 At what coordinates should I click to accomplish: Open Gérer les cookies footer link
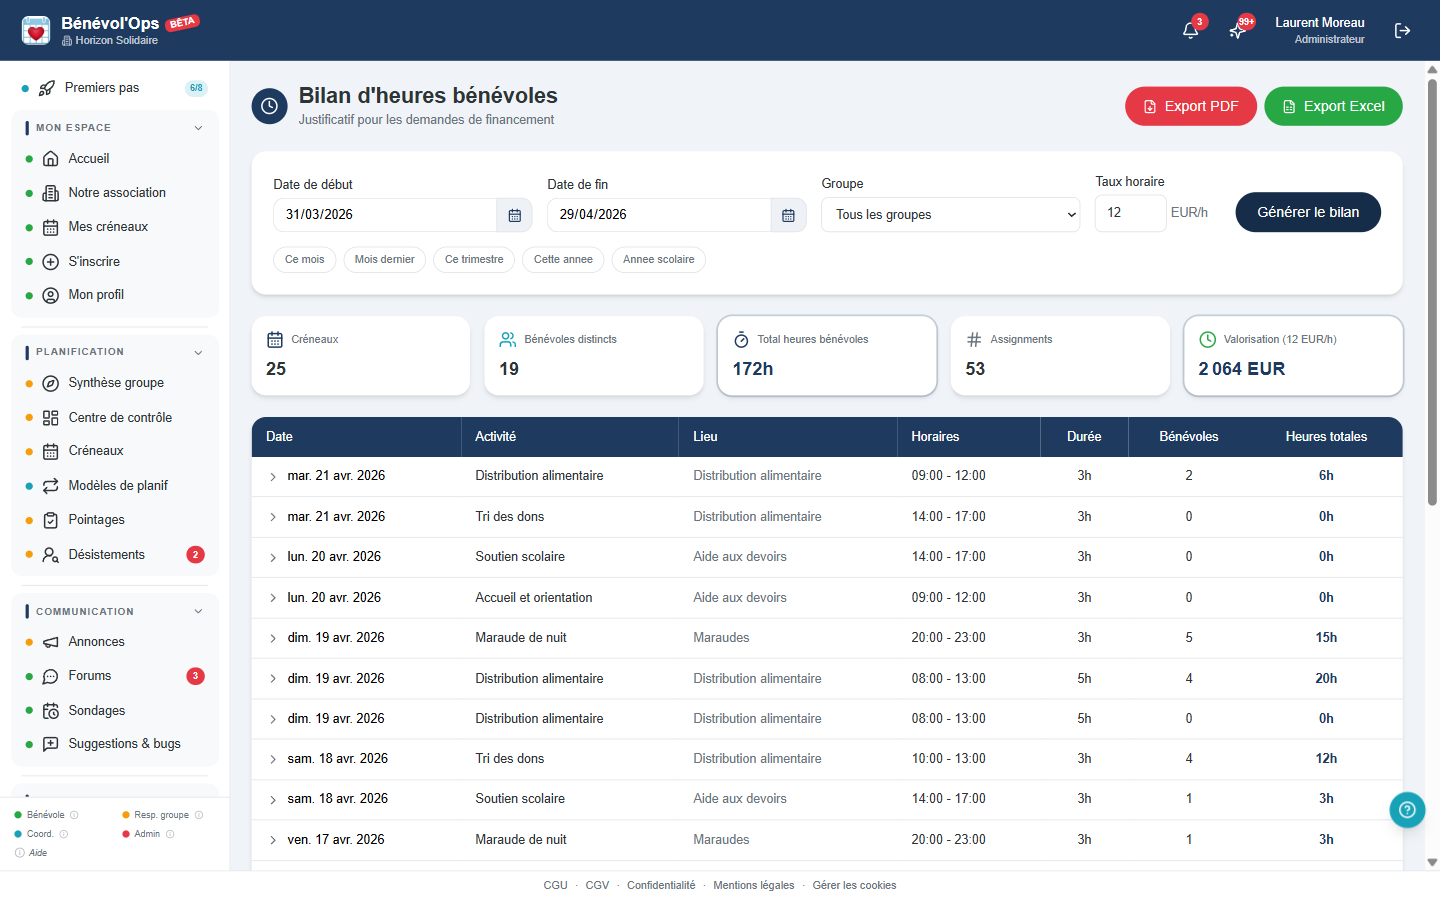tap(854, 885)
